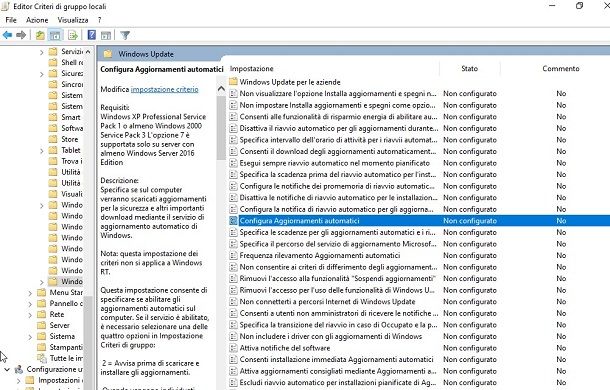Select the Shell r... tree item label
This screenshot has height=390, width=610.
[x=72, y=62]
